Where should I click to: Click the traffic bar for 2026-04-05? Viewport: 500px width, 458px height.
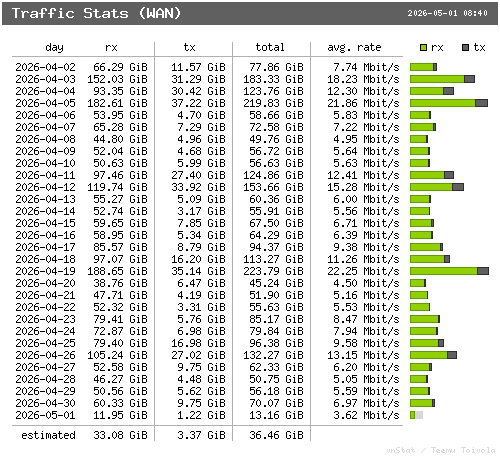pos(449,103)
